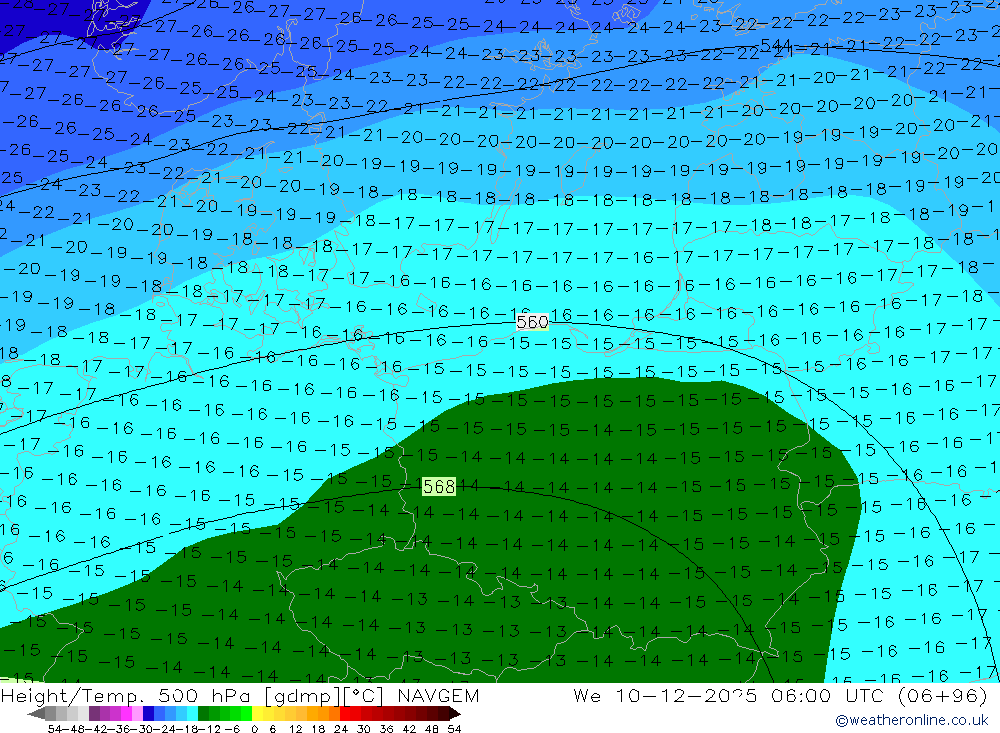Click the (06+96) forecast hour text

(x=943, y=695)
